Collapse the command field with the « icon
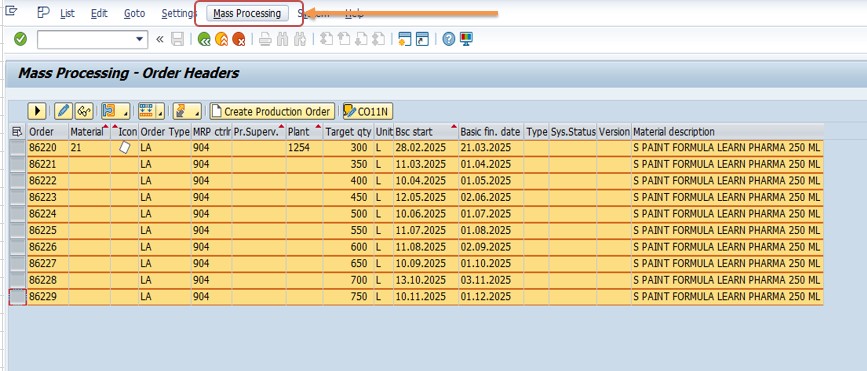Viewport: 867px width, 371px height. click(x=160, y=39)
